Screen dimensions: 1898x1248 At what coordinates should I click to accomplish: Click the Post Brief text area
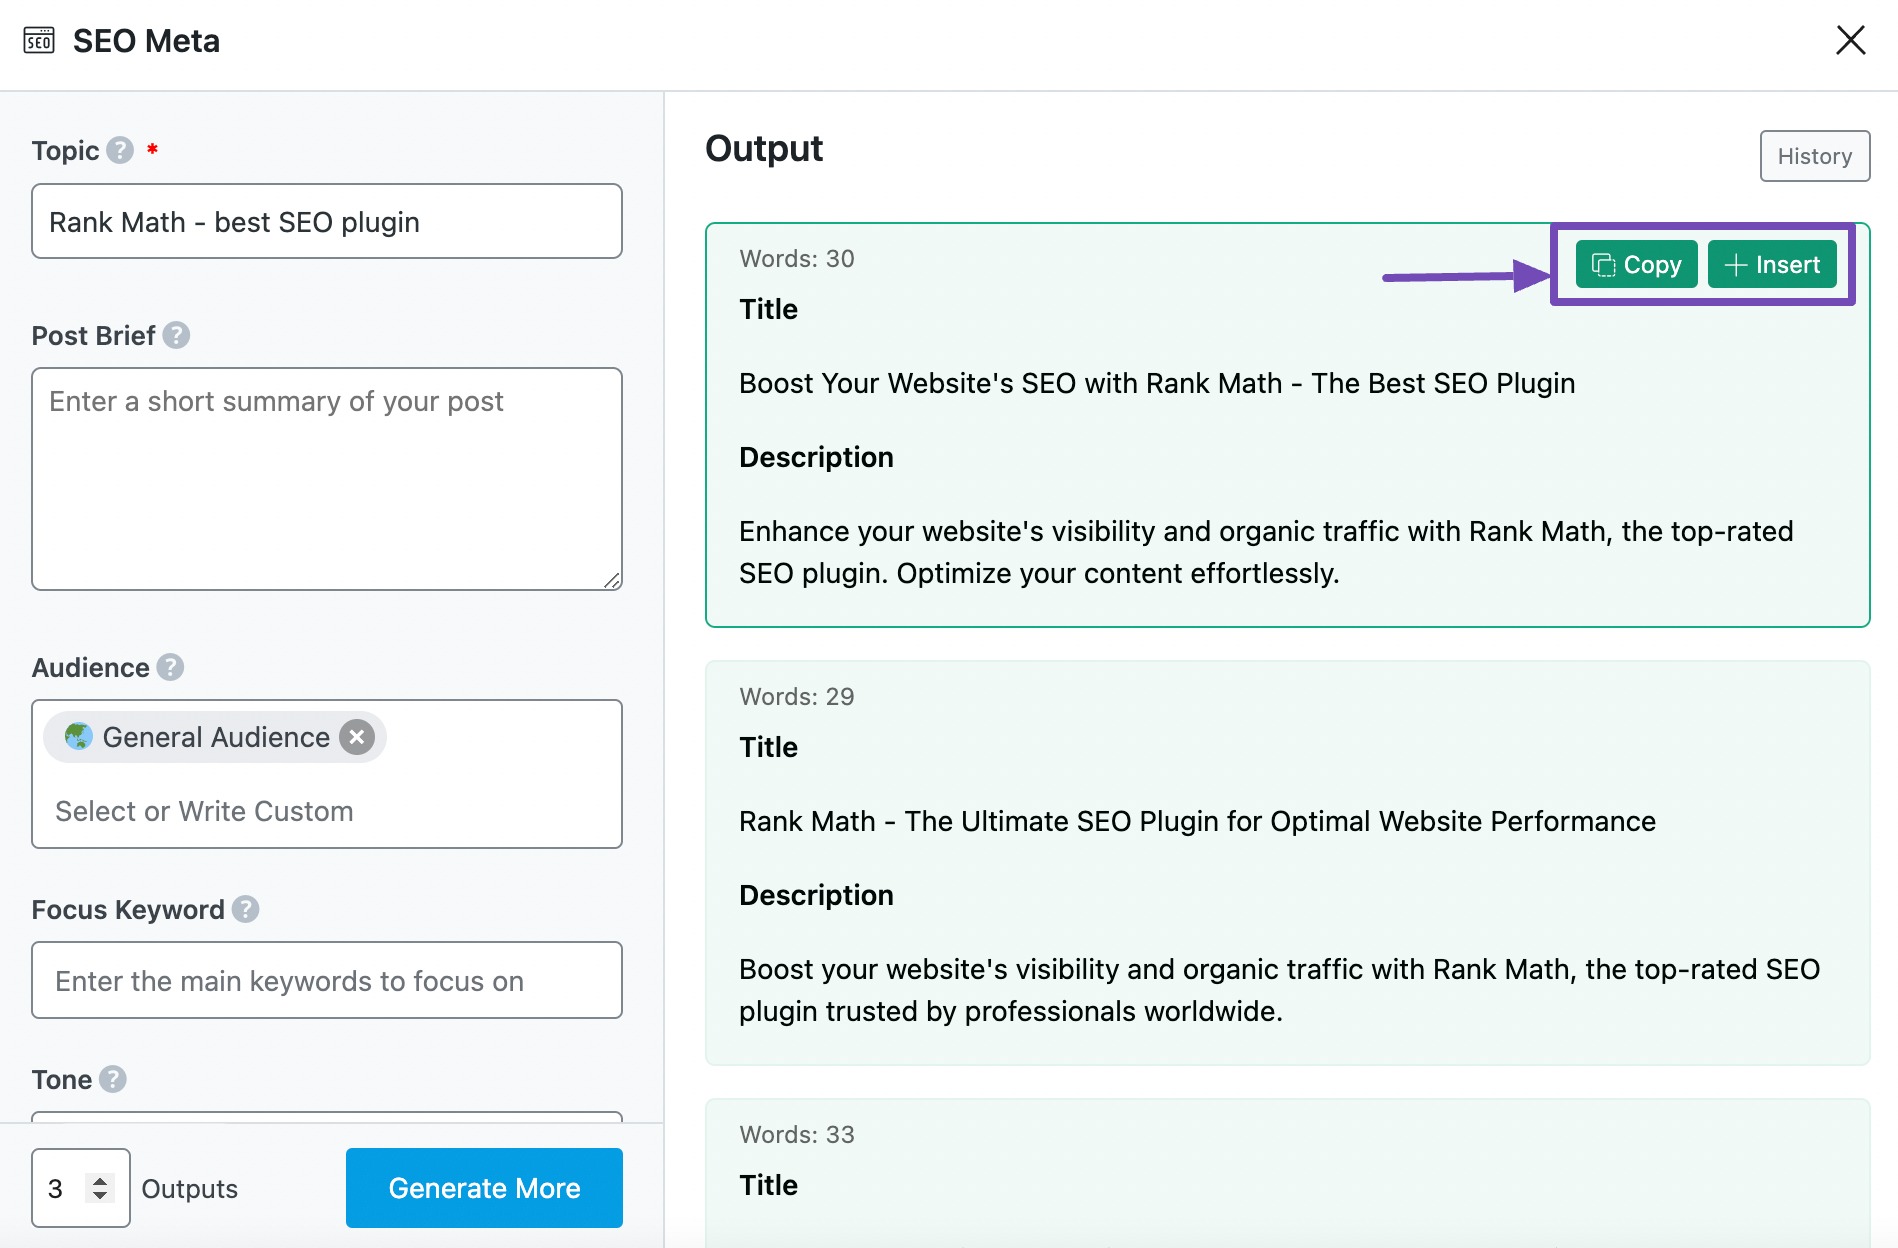pos(326,478)
